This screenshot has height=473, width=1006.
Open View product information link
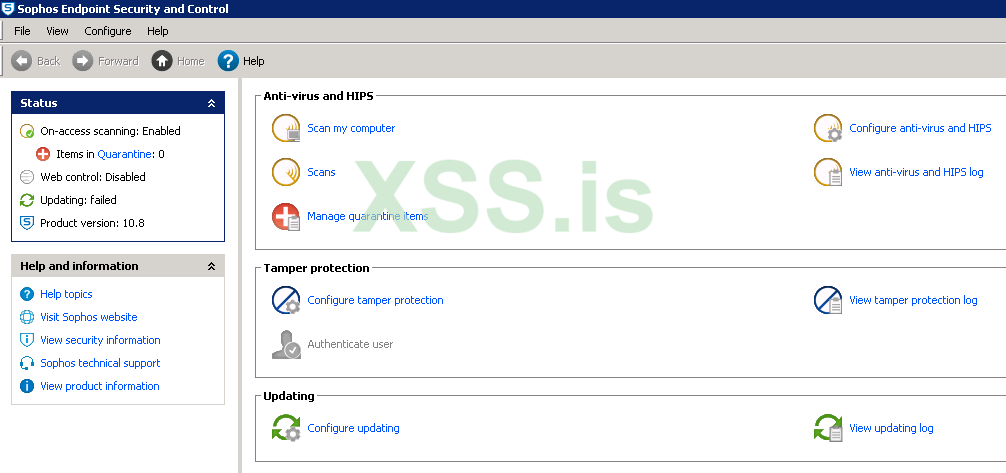coord(99,386)
